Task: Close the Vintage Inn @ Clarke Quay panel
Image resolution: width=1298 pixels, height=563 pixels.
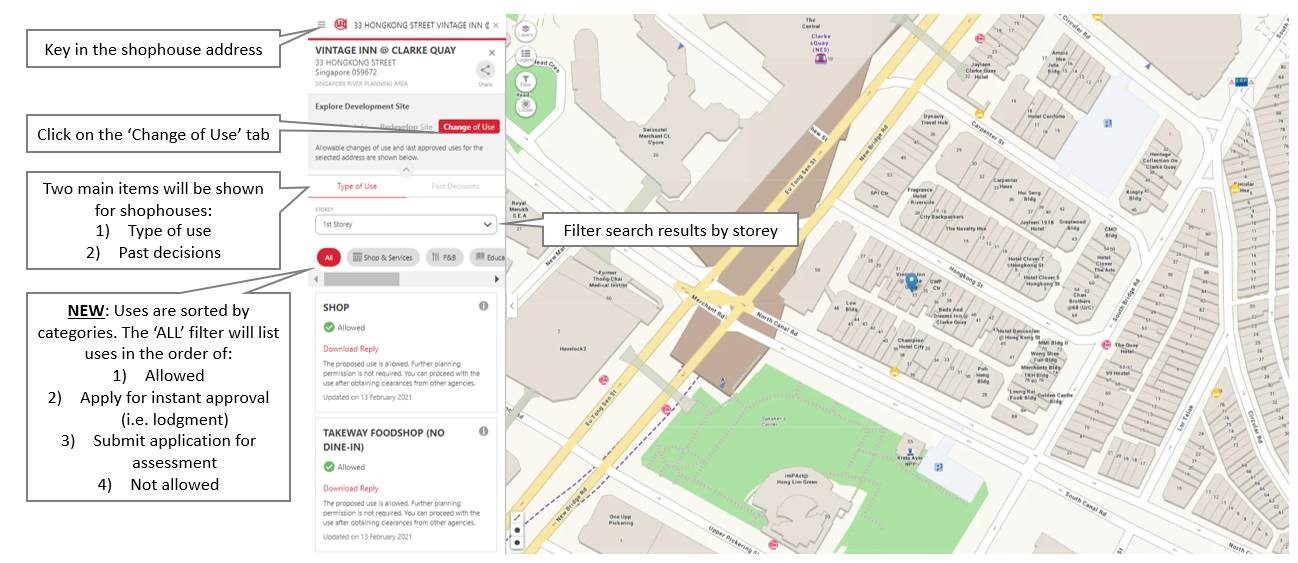Action: click(x=491, y=52)
